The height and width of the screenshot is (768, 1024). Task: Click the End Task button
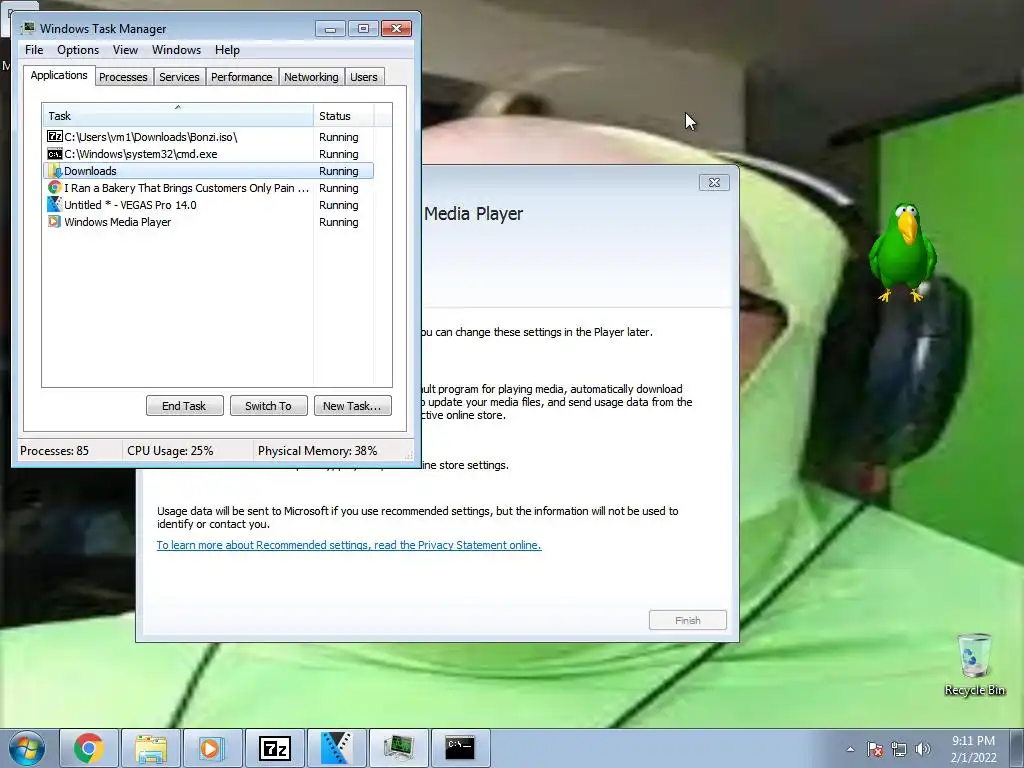pos(184,406)
